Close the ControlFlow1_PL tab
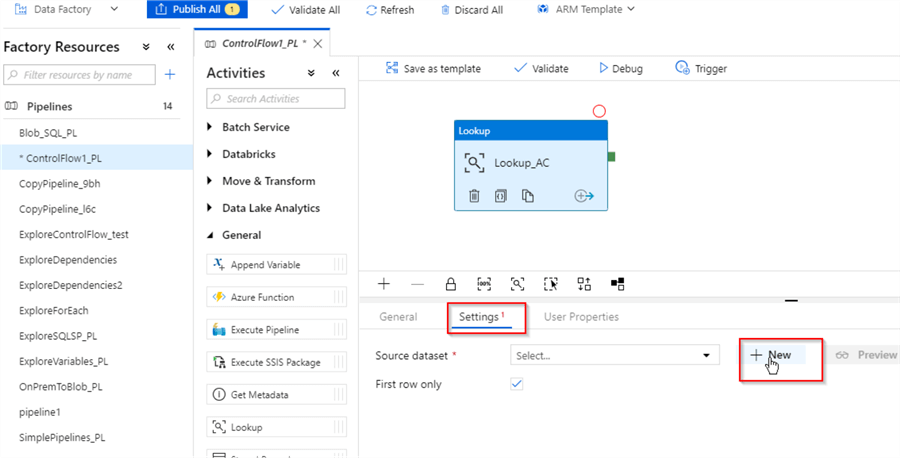This screenshot has width=900, height=458. [x=317, y=43]
